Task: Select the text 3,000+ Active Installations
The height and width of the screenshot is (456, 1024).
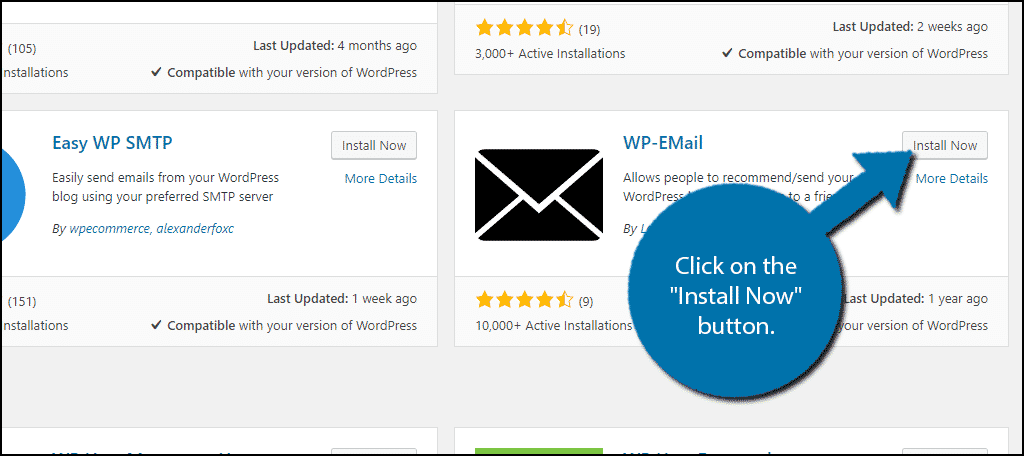Action: coord(550,54)
